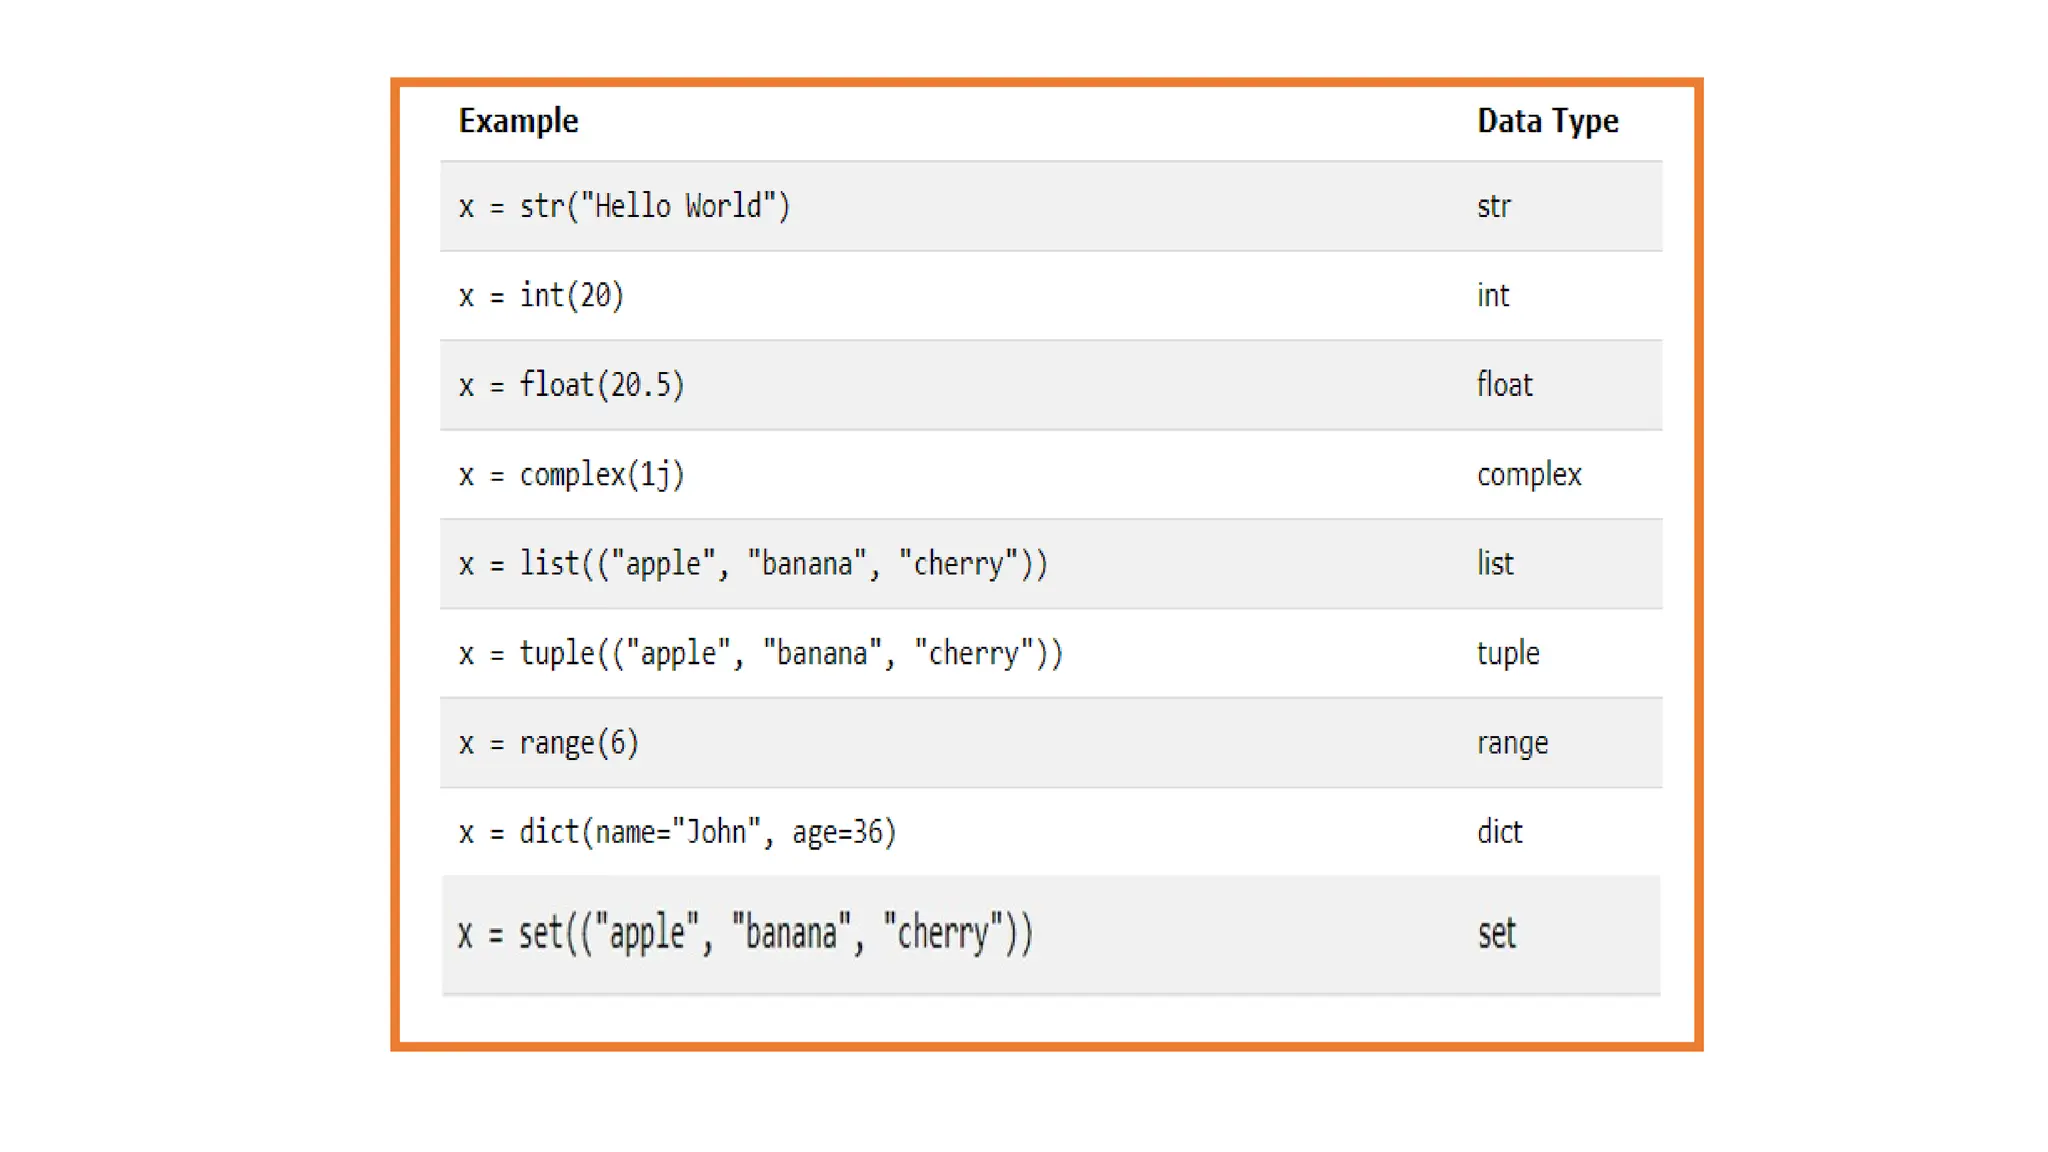
Task: Select the float(20.5) example code
Action: [x=572, y=385]
